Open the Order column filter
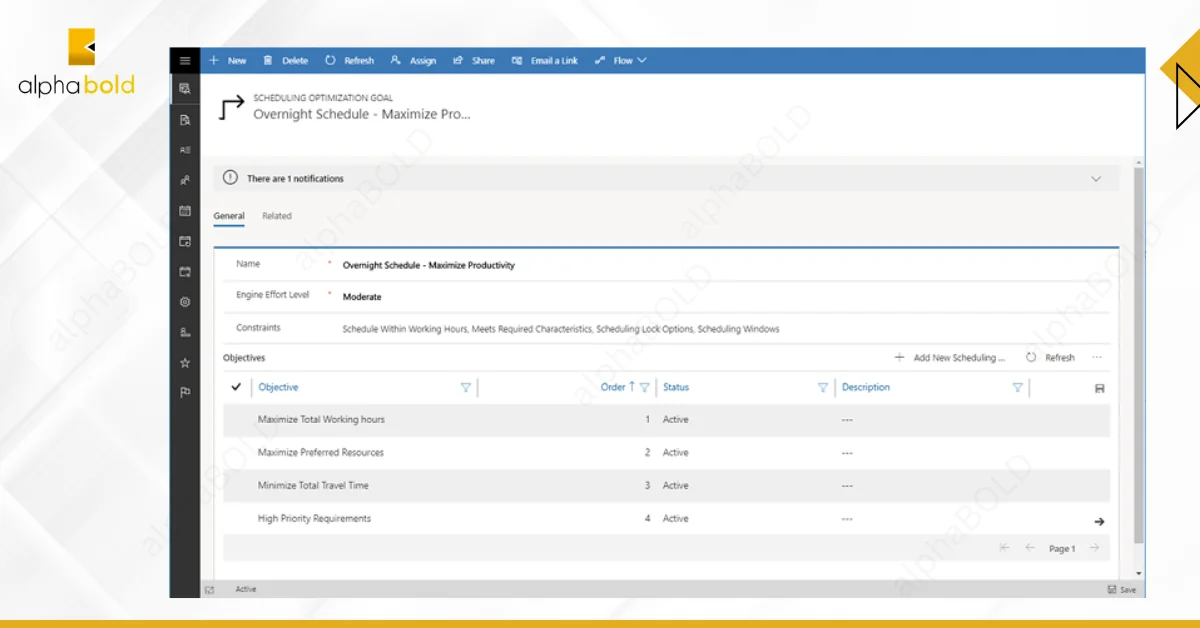Screen dimensions: 1200x628 (645, 387)
